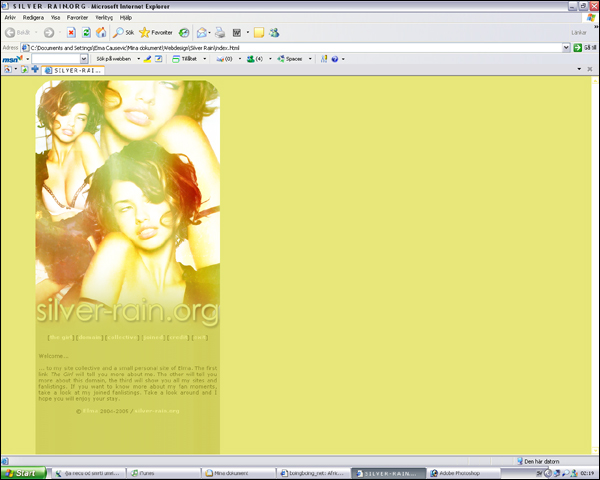This screenshot has height=480, width=600.
Task: Click the yellow note icon in toolbar
Action: tap(259, 33)
